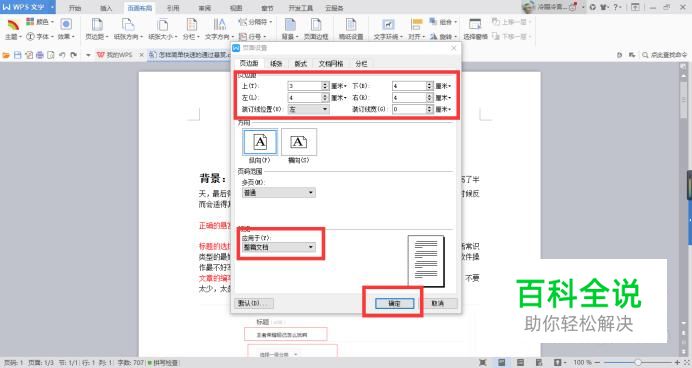Click the bottom margin (下) input field
Image resolution: width=692 pixels, height=368 pixels.
(x=409, y=86)
